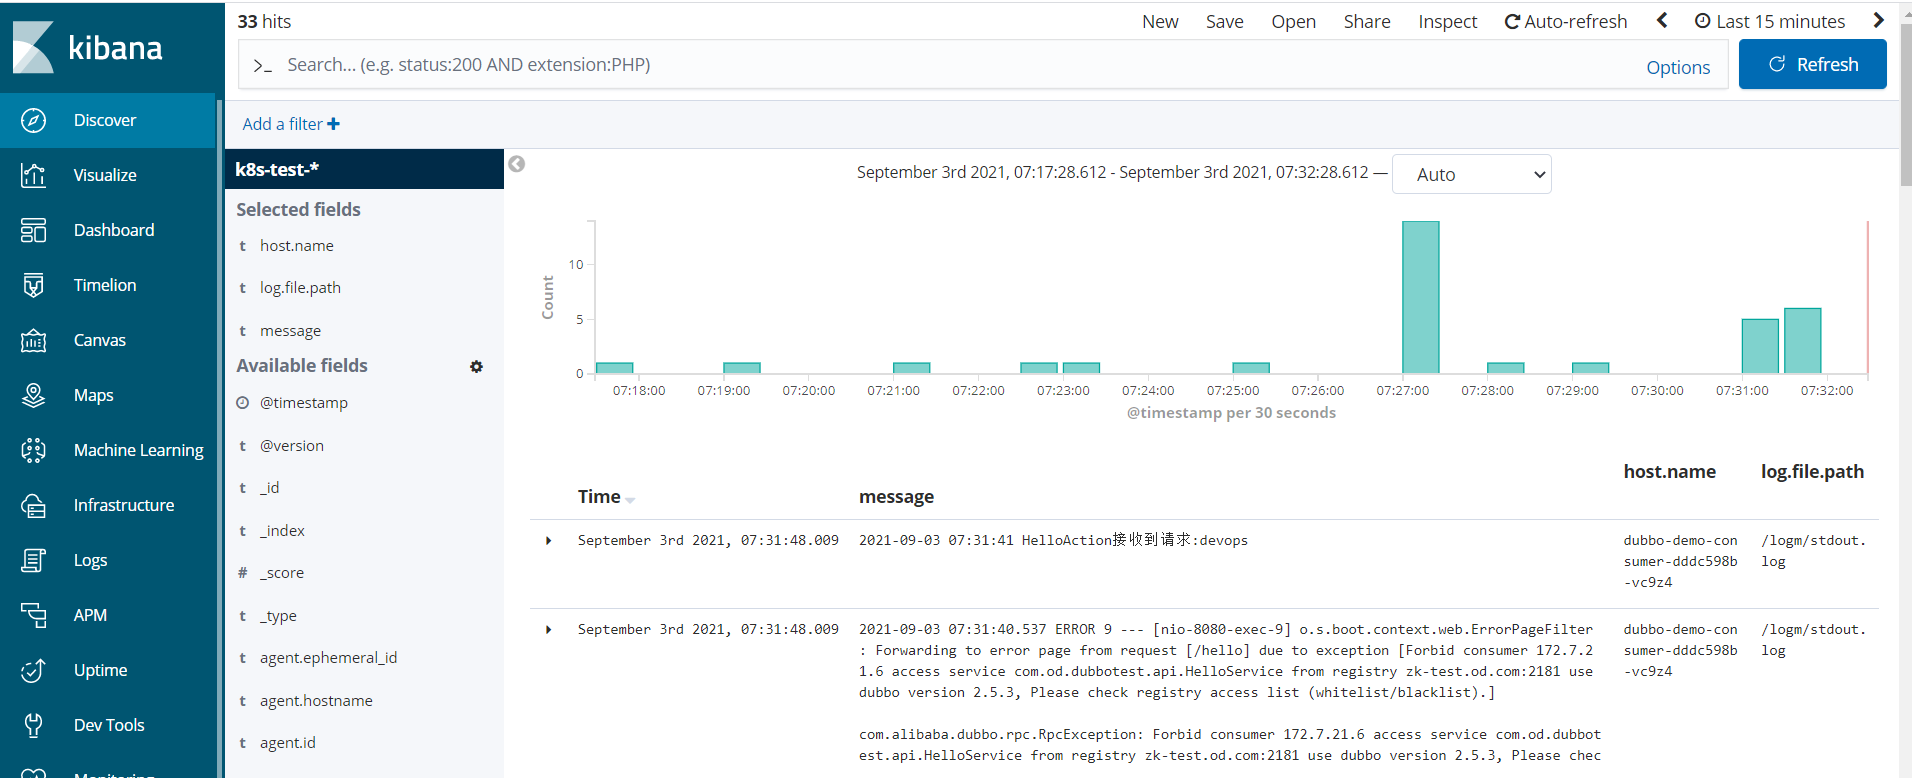Expand the HelloAction log row

pos(548,541)
